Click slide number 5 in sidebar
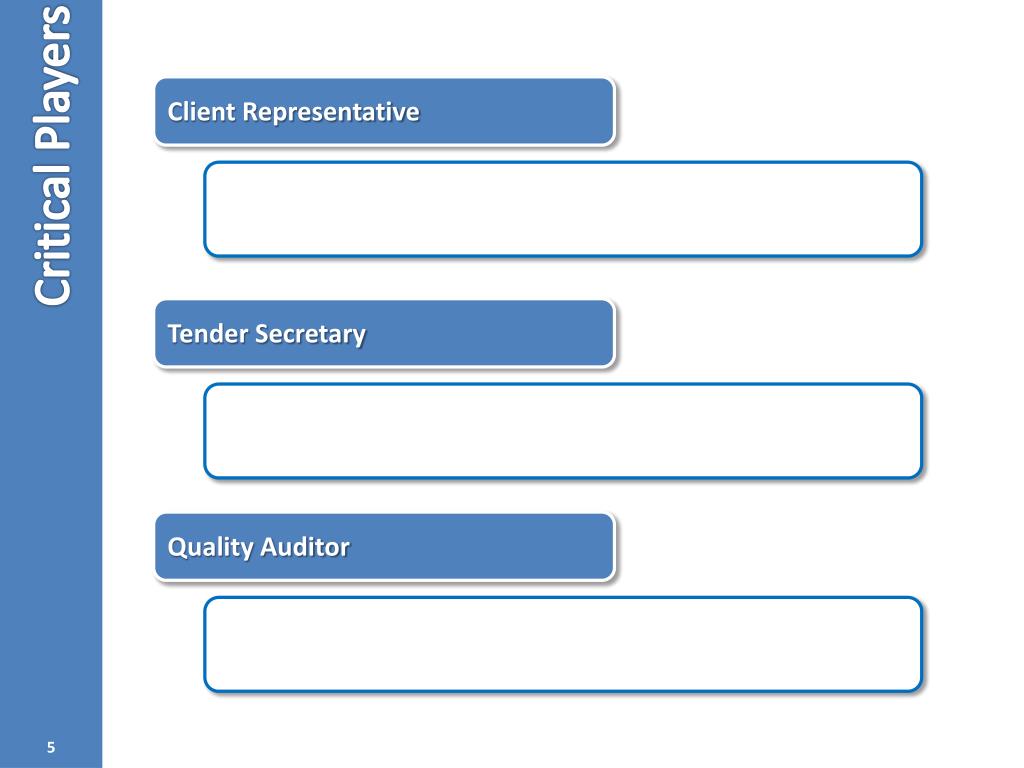Viewport: 1024px width, 768px height. click(x=51, y=748)
